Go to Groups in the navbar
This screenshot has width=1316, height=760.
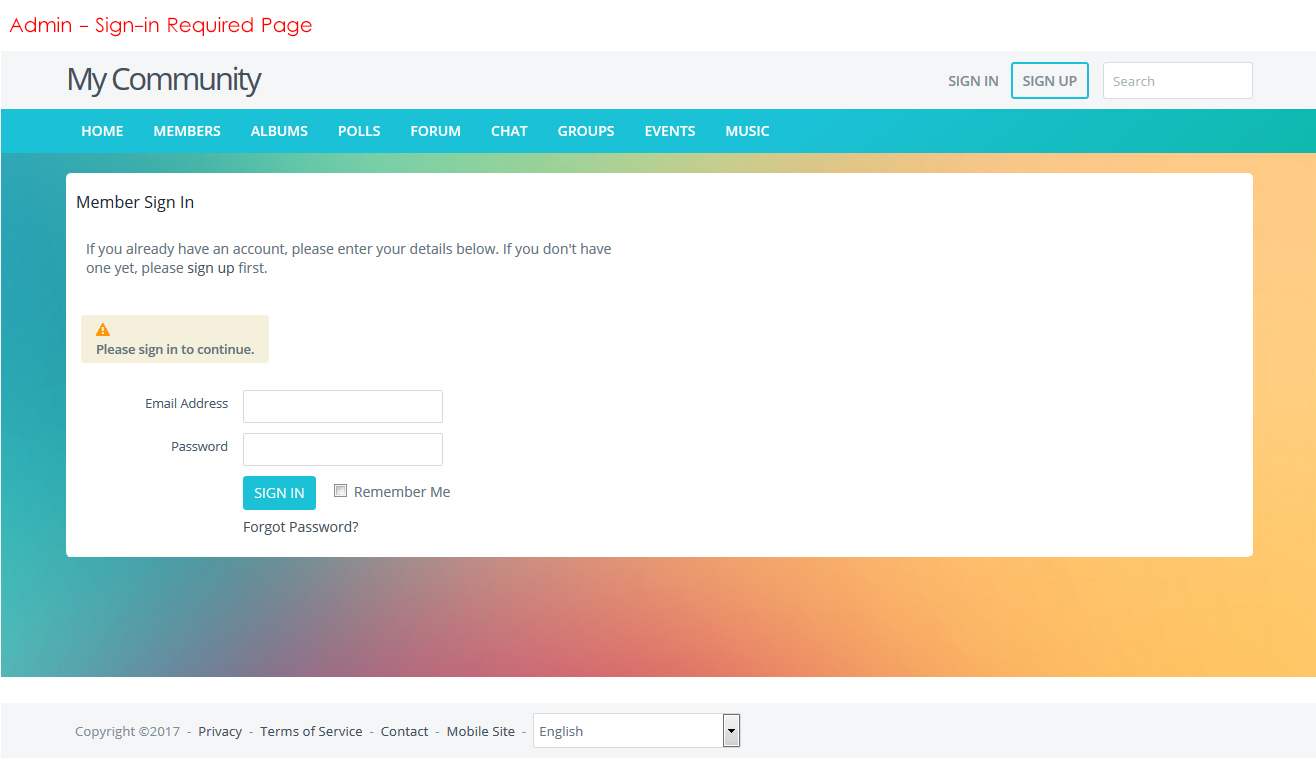[586, 131]
